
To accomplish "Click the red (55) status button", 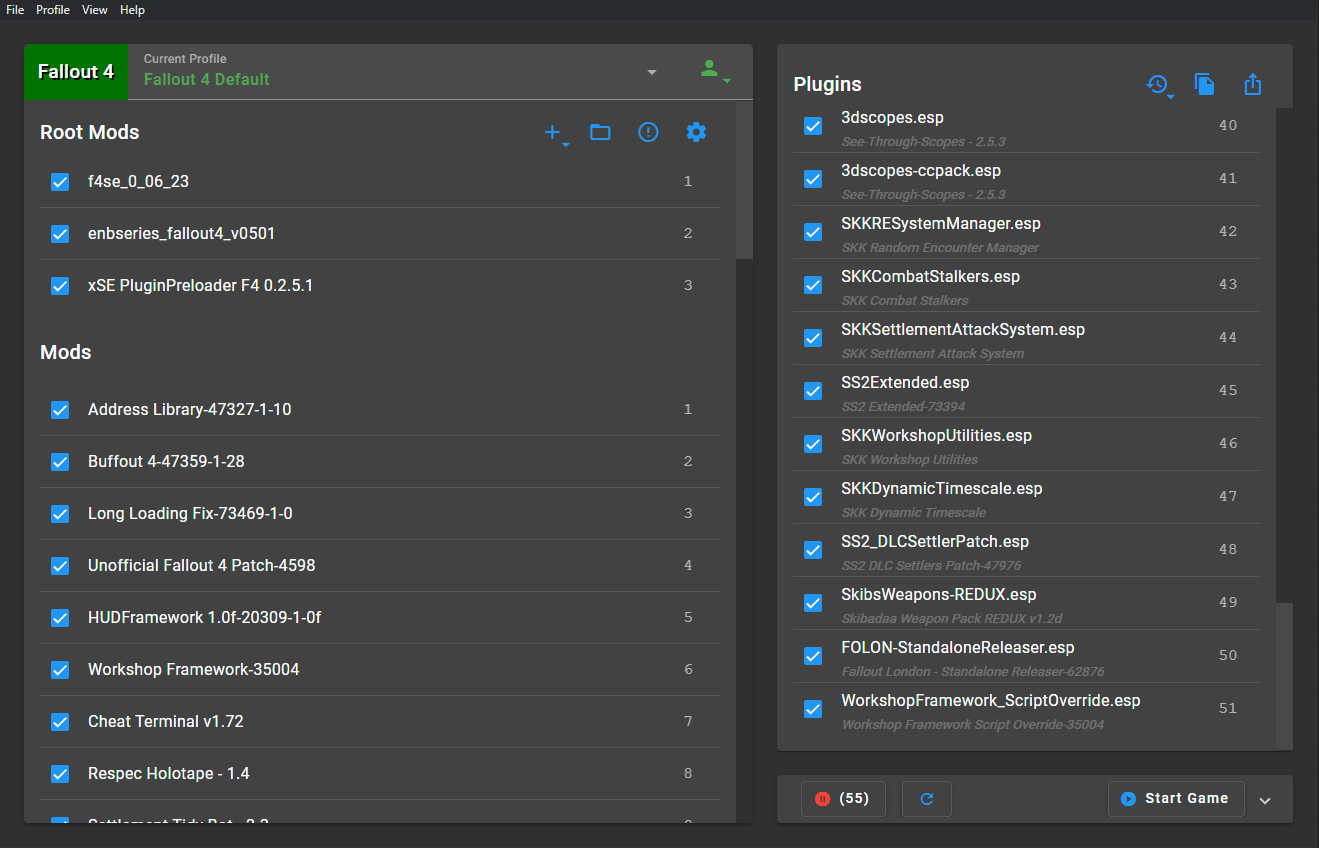I will point(843,799).
